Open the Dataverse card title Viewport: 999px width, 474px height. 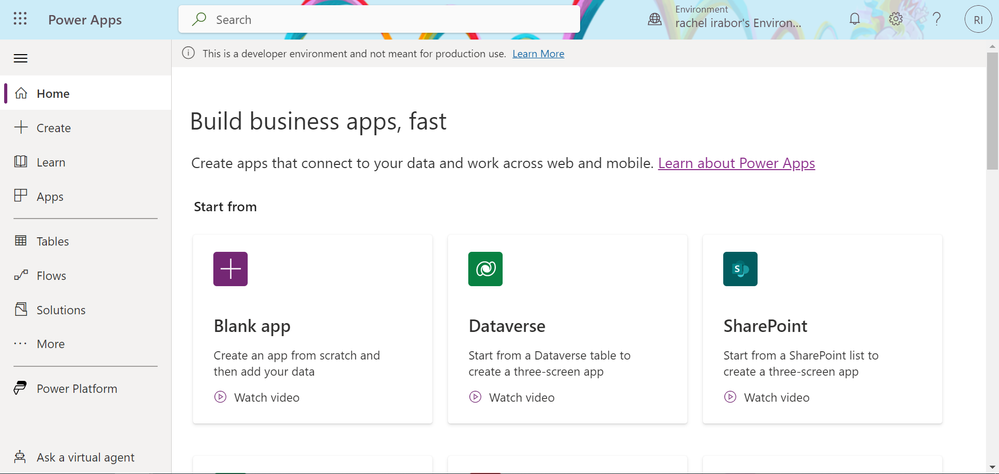click(507, 326)
